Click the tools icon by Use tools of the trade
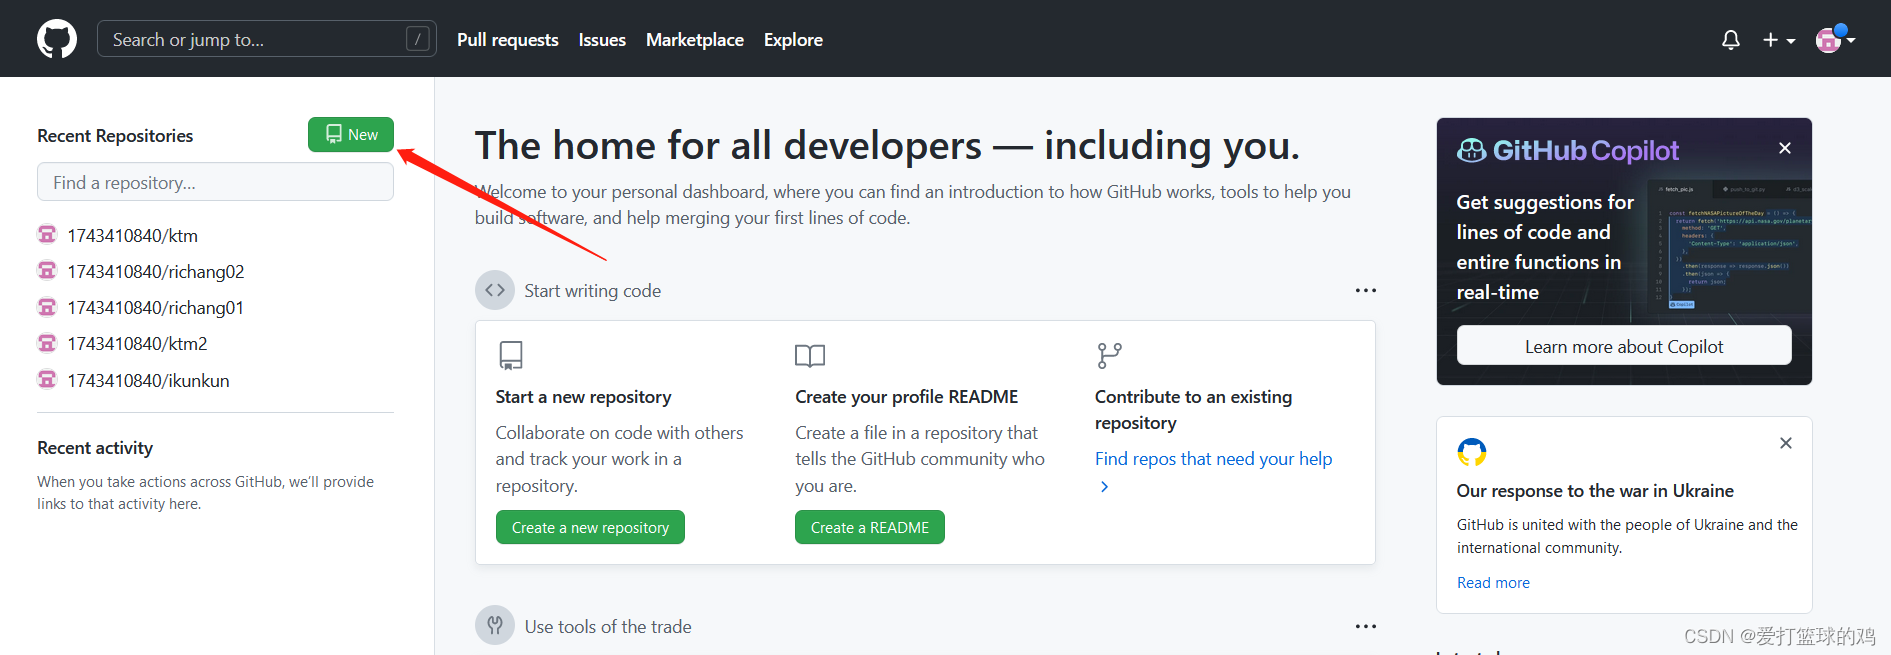Viewport: 1891px width, 655px height. (x=495, y=626)
